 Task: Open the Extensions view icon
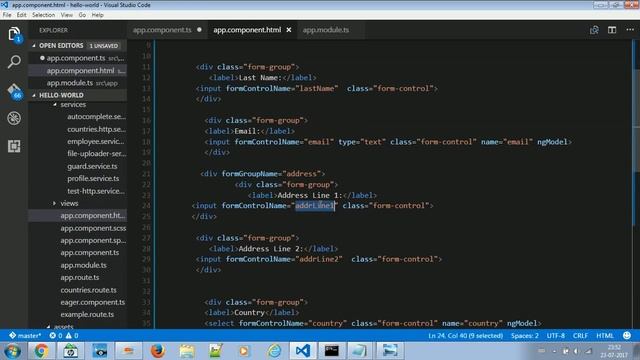click(14, 146)
